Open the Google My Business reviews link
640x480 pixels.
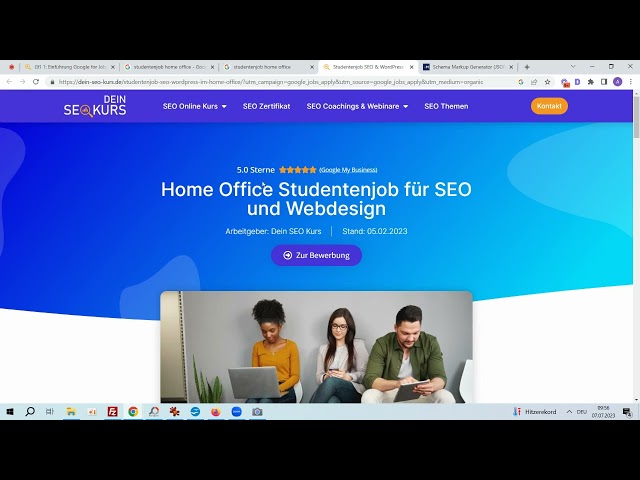click(x=348, y=170)
